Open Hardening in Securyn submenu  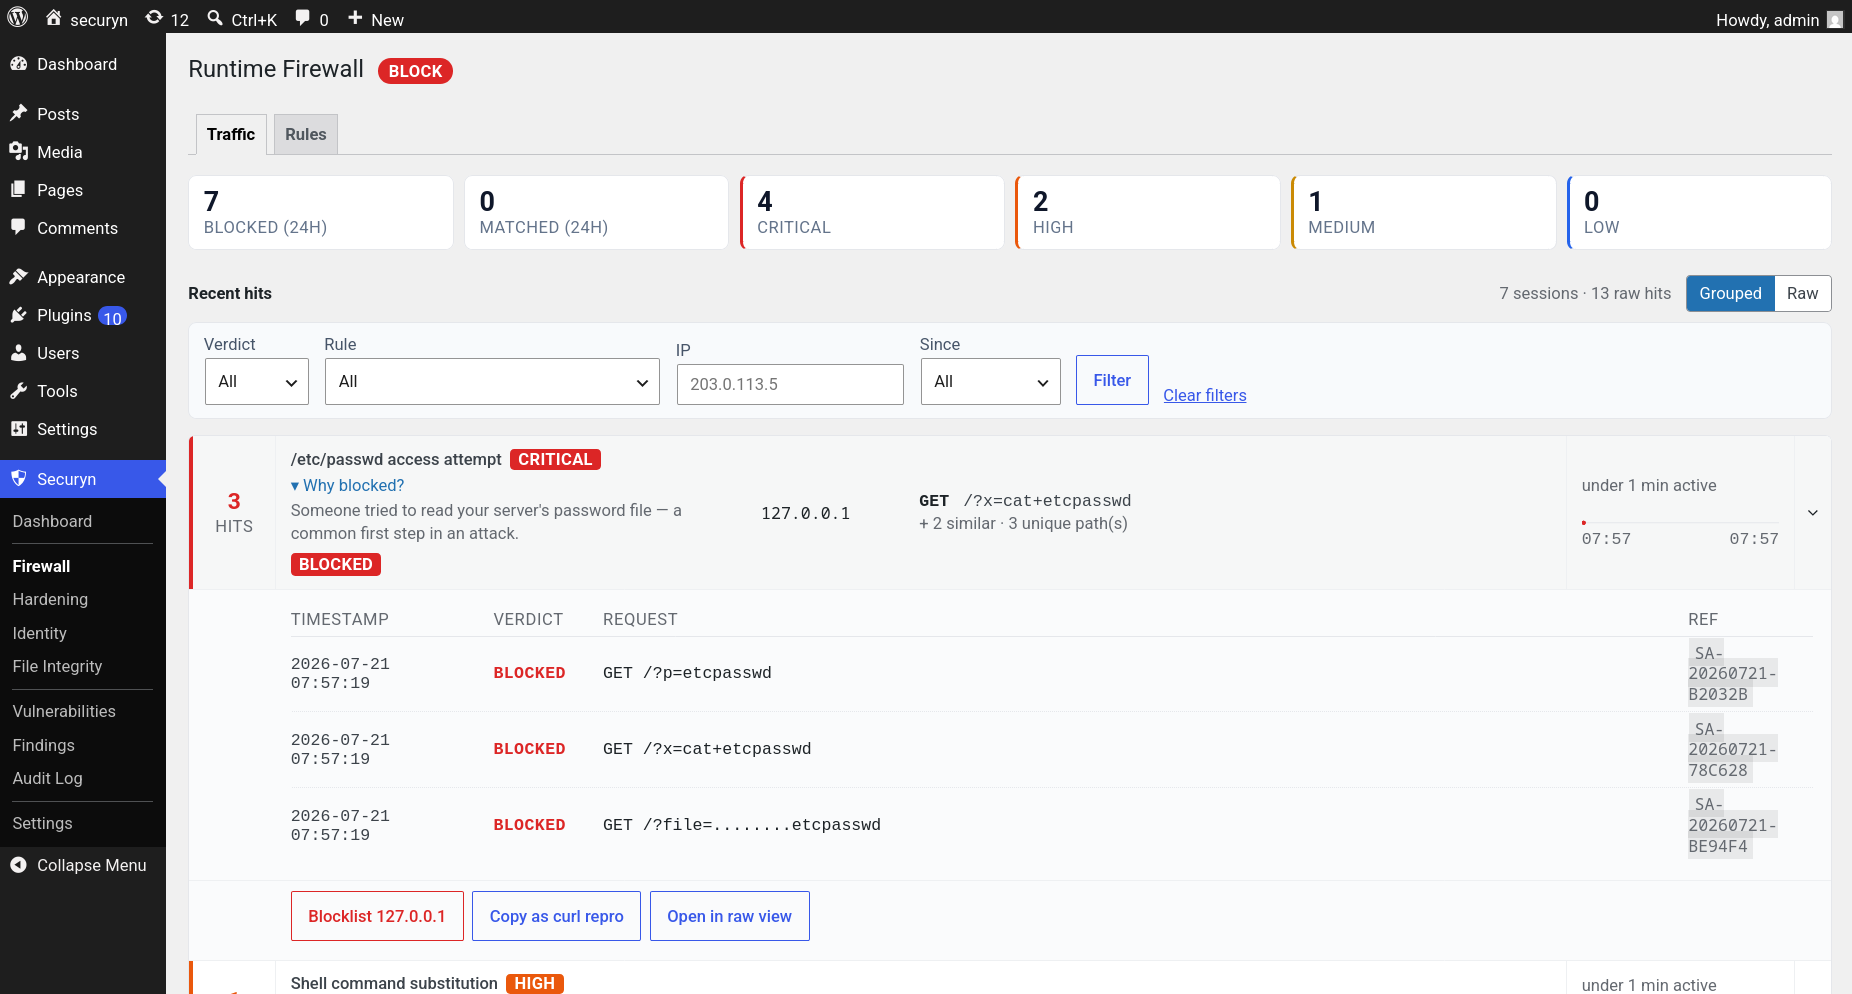pyautogui.click(x=50, y=599)
